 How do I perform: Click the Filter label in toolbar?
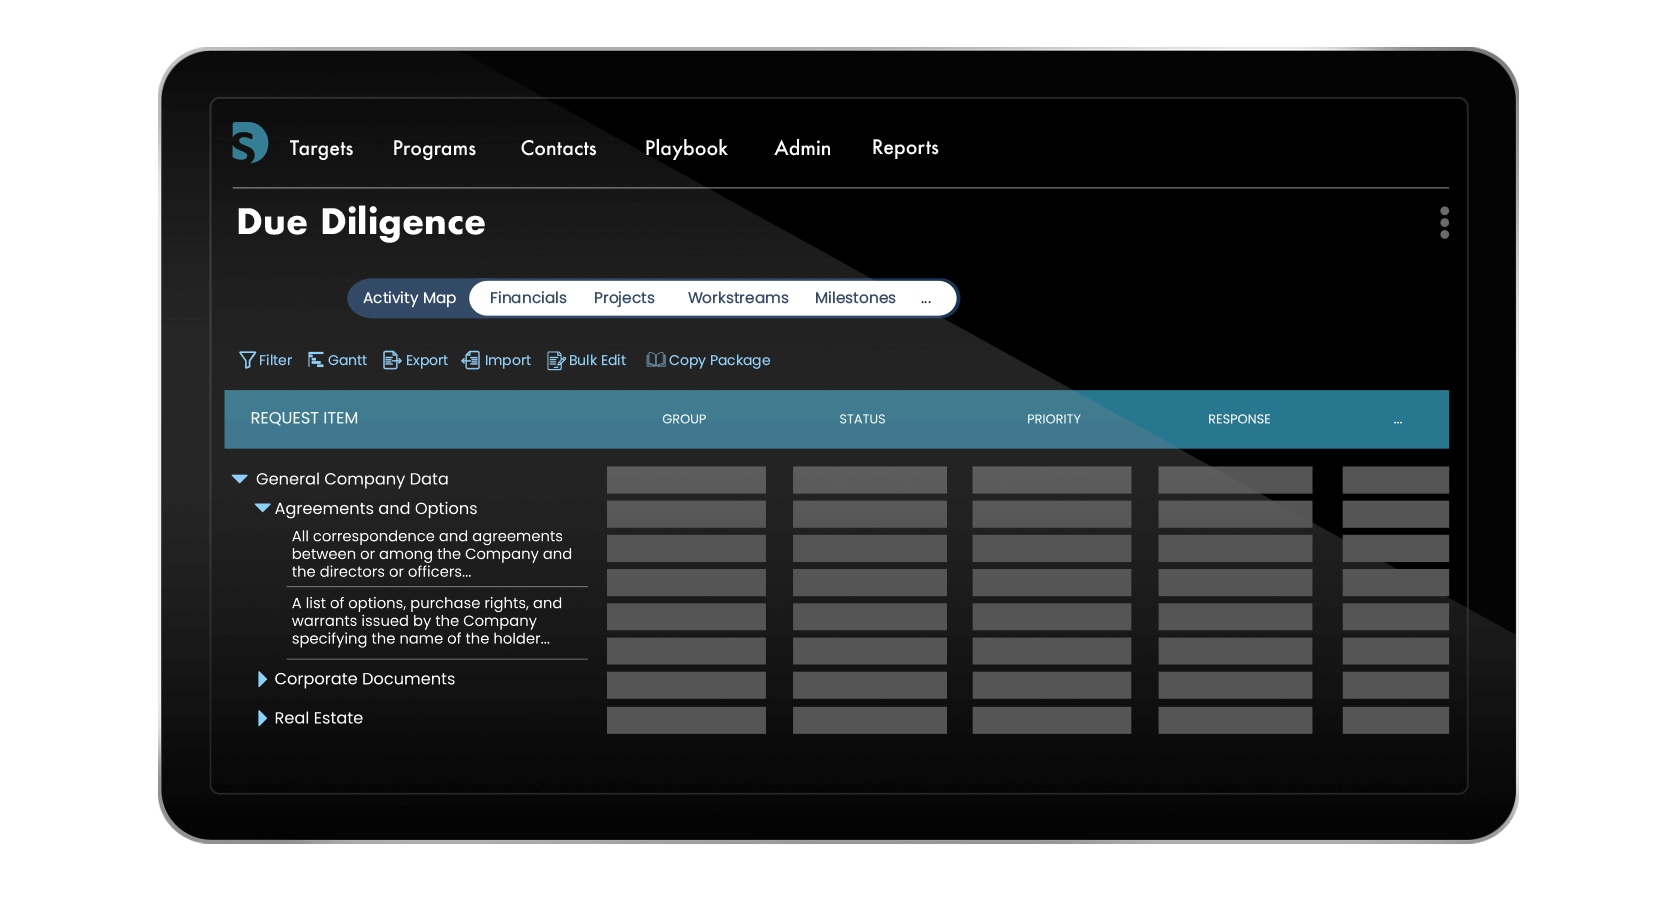(x=275, y=360)
